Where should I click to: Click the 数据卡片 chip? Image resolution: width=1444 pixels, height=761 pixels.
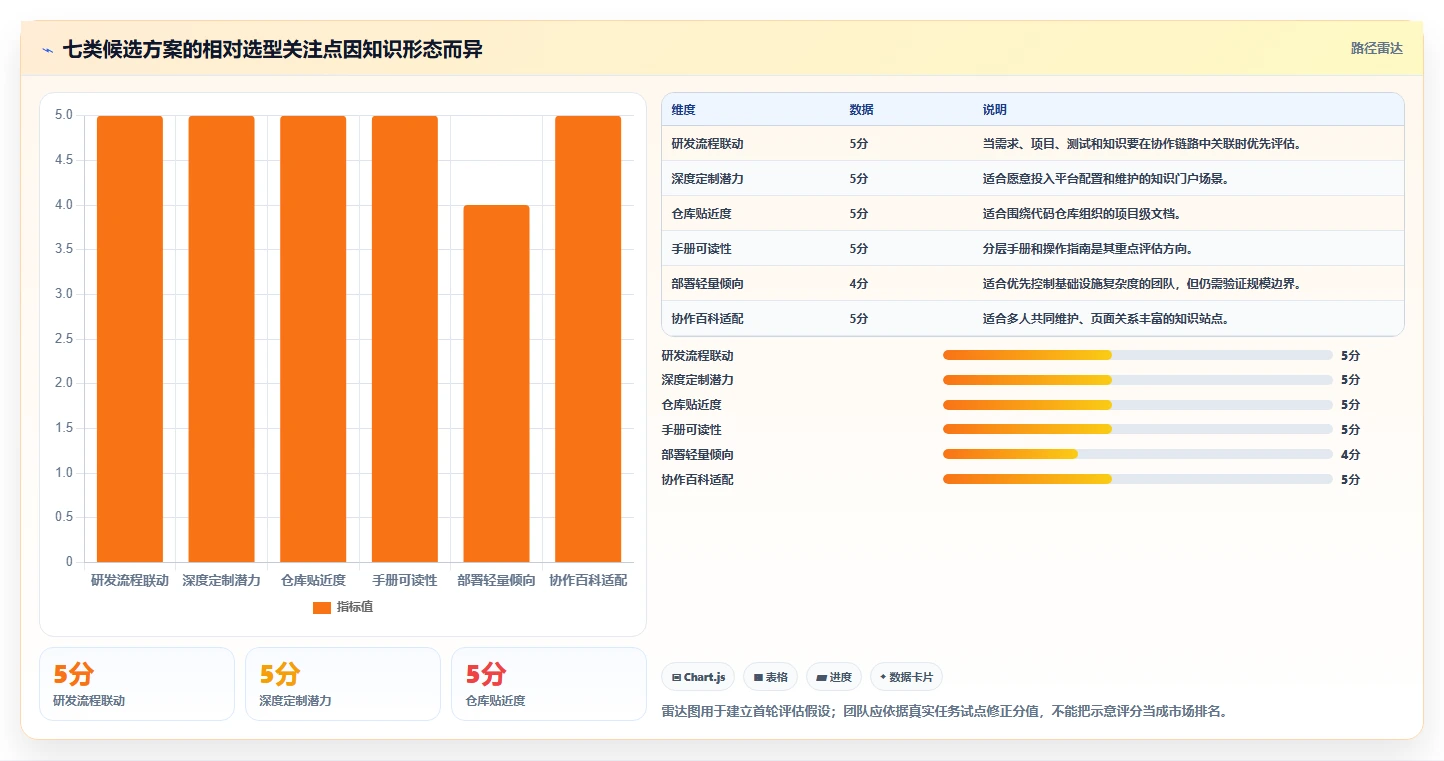(x=906, y=677)
